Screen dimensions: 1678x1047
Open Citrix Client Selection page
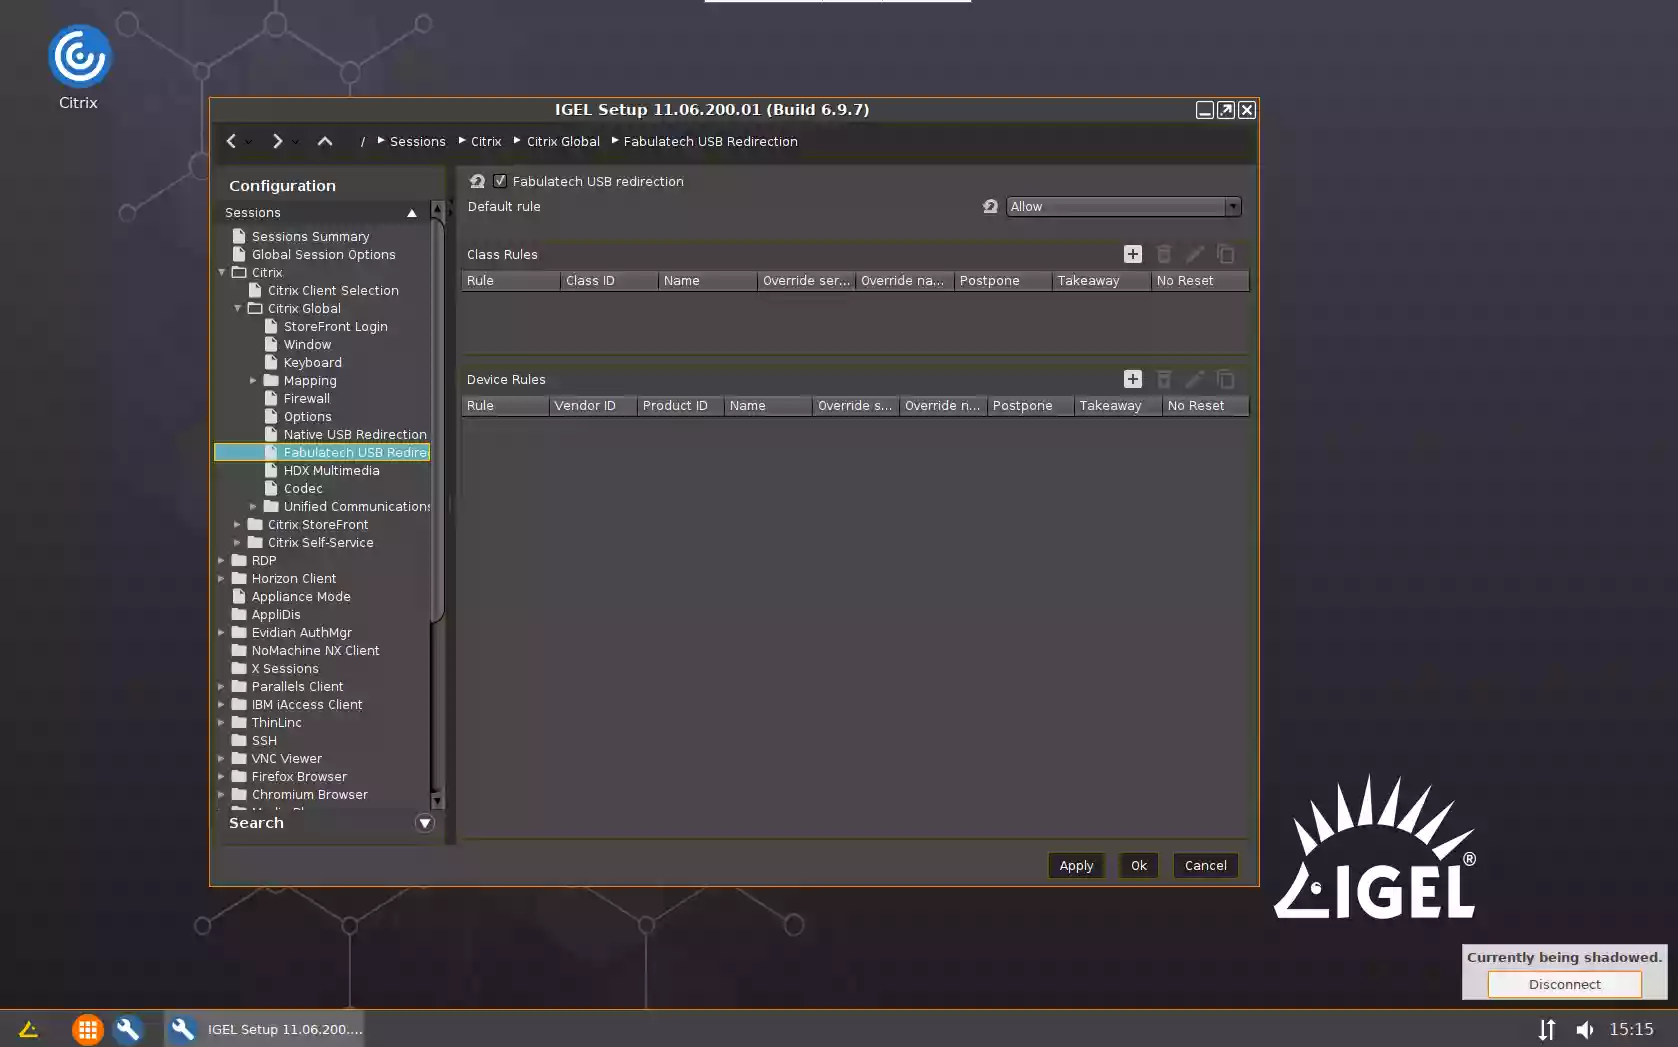point(333,290)
